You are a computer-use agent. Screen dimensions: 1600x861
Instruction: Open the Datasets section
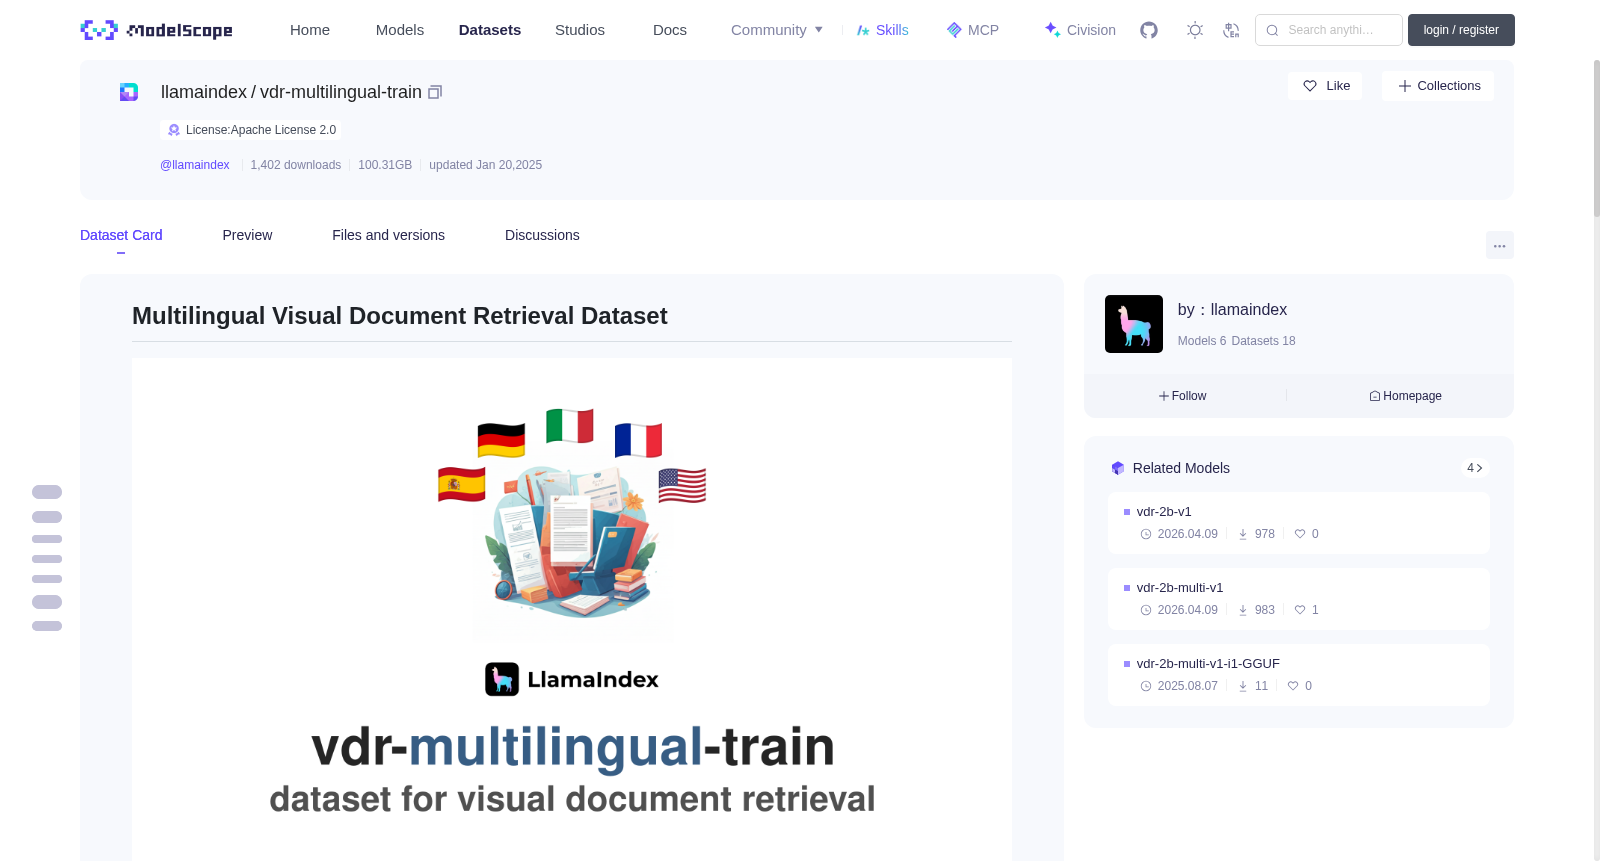click(x=490, y=30)
